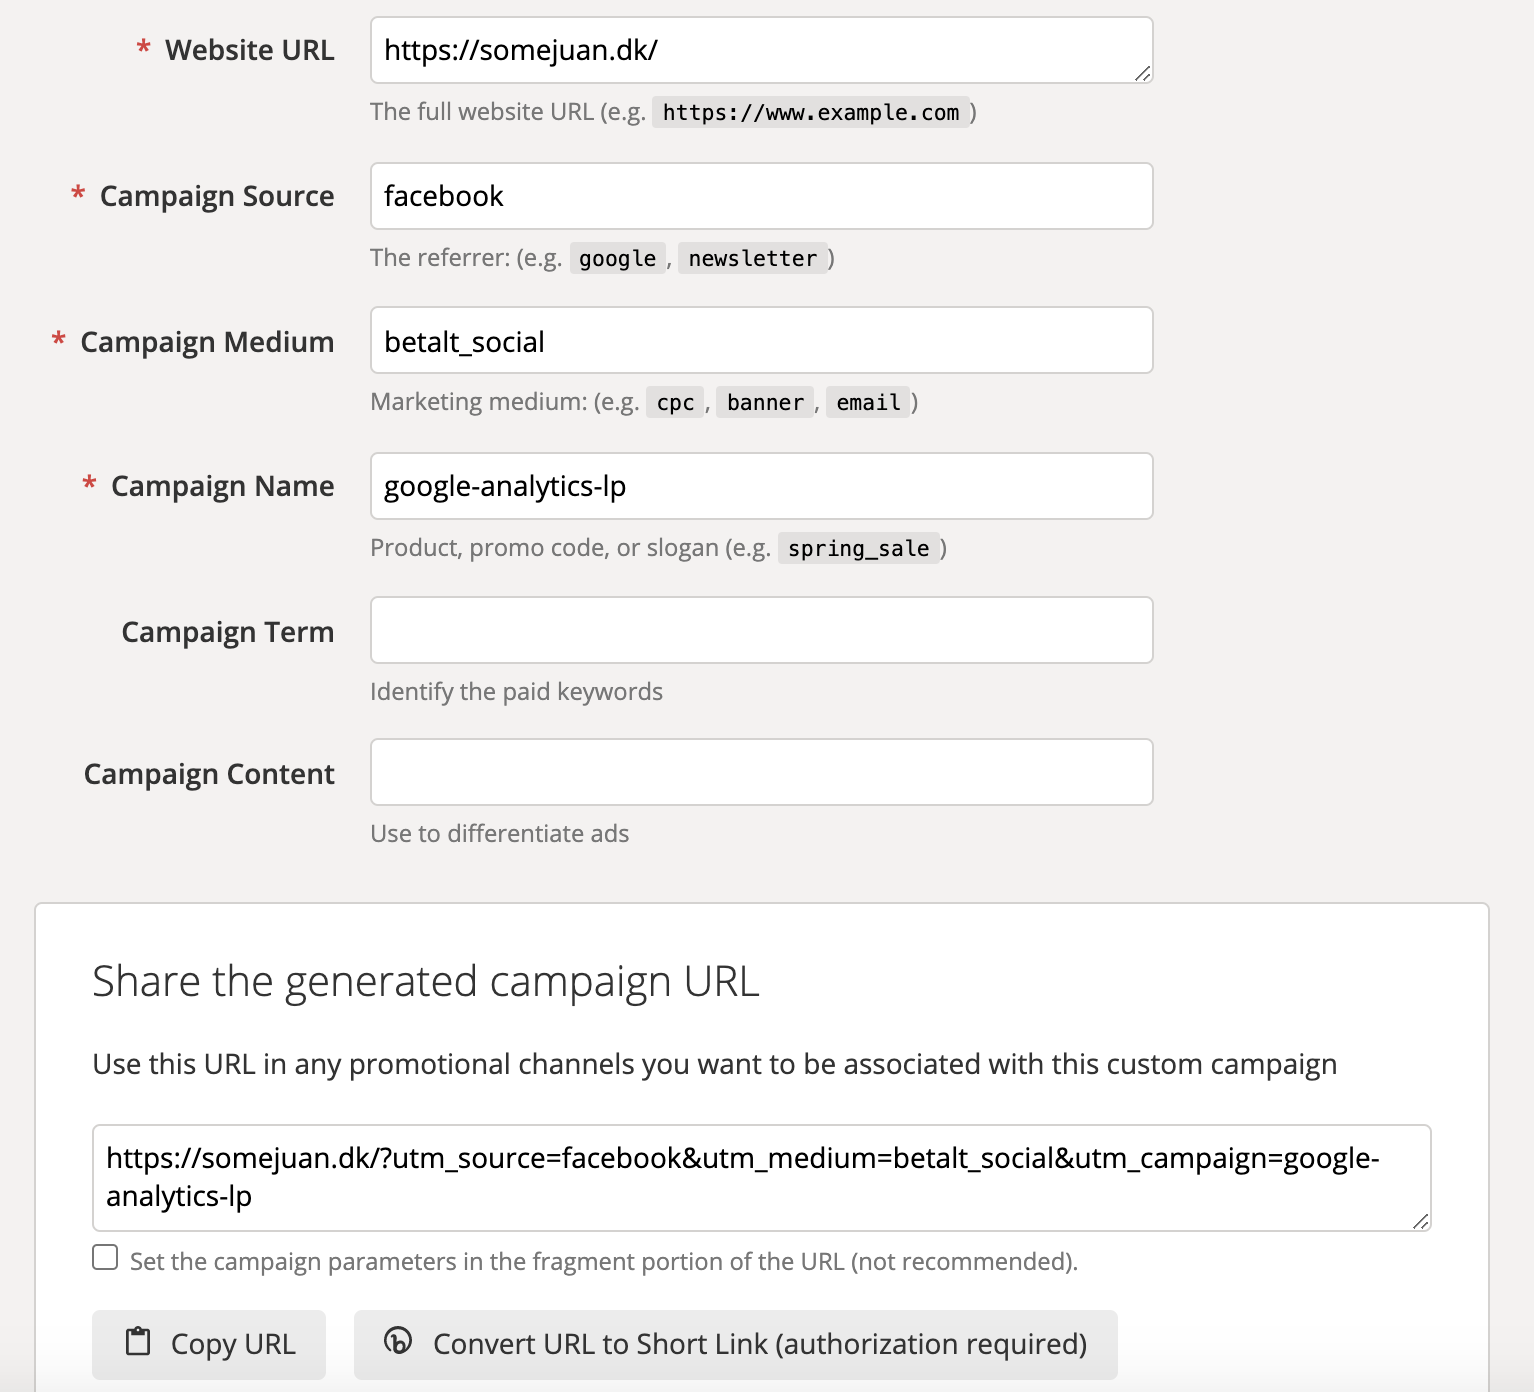Viewport: 1534px width, 1392px height.
Task: Edit the Campaign Medium field betalt_social
Action: (x=762, y=340)
